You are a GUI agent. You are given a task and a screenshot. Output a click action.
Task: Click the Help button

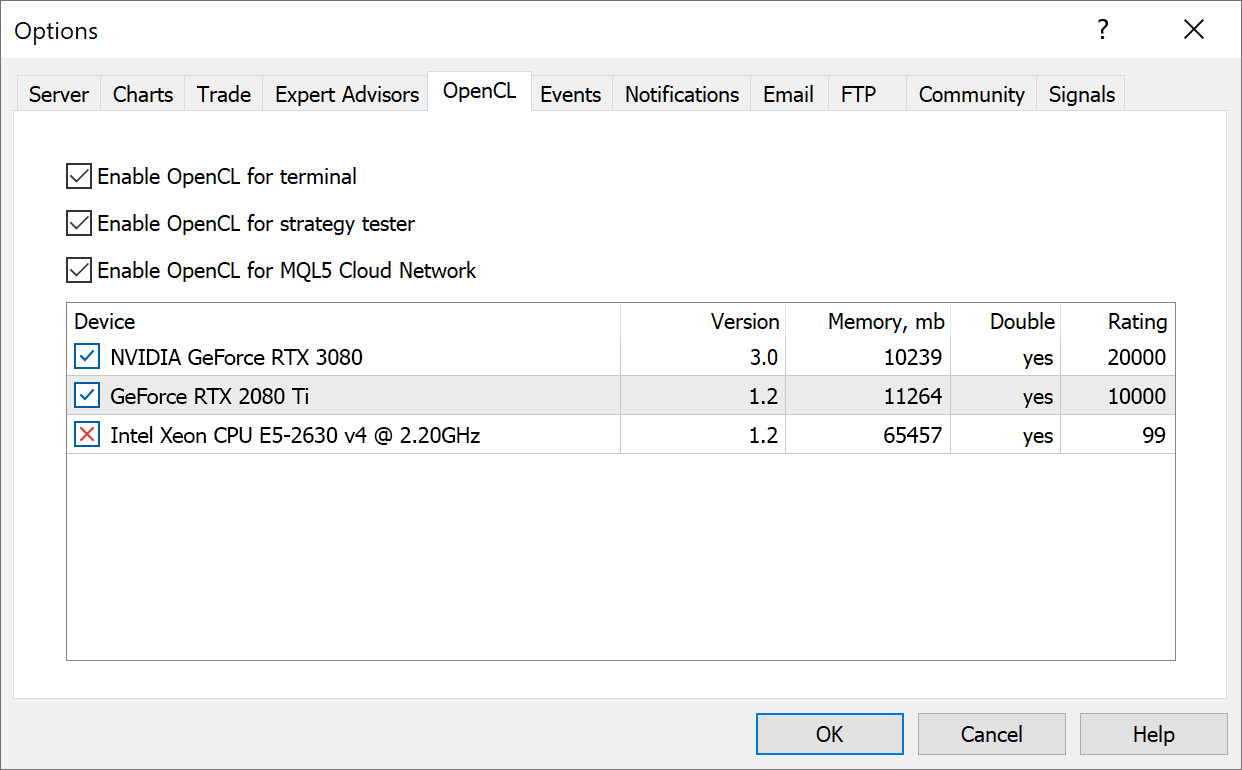pyautogui.click(x=1153, y=733)
